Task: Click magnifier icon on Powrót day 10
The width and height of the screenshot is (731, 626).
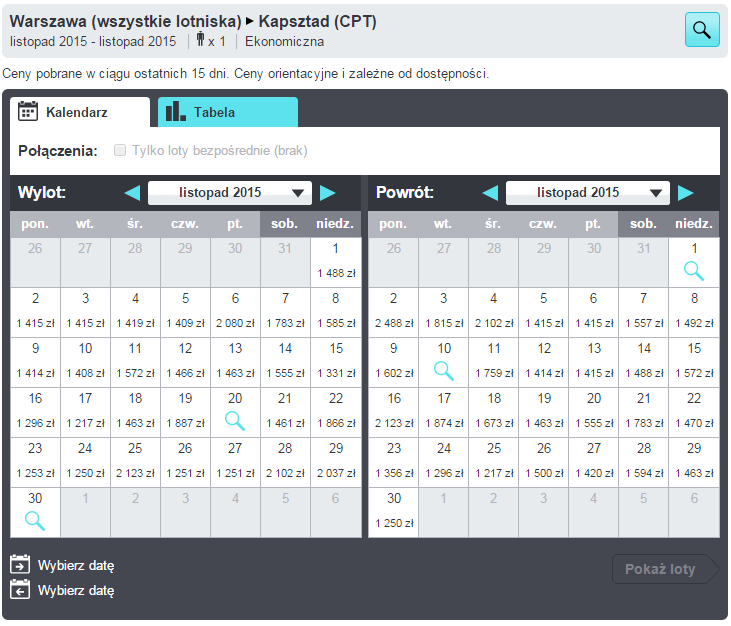Action: click(443, 371)
